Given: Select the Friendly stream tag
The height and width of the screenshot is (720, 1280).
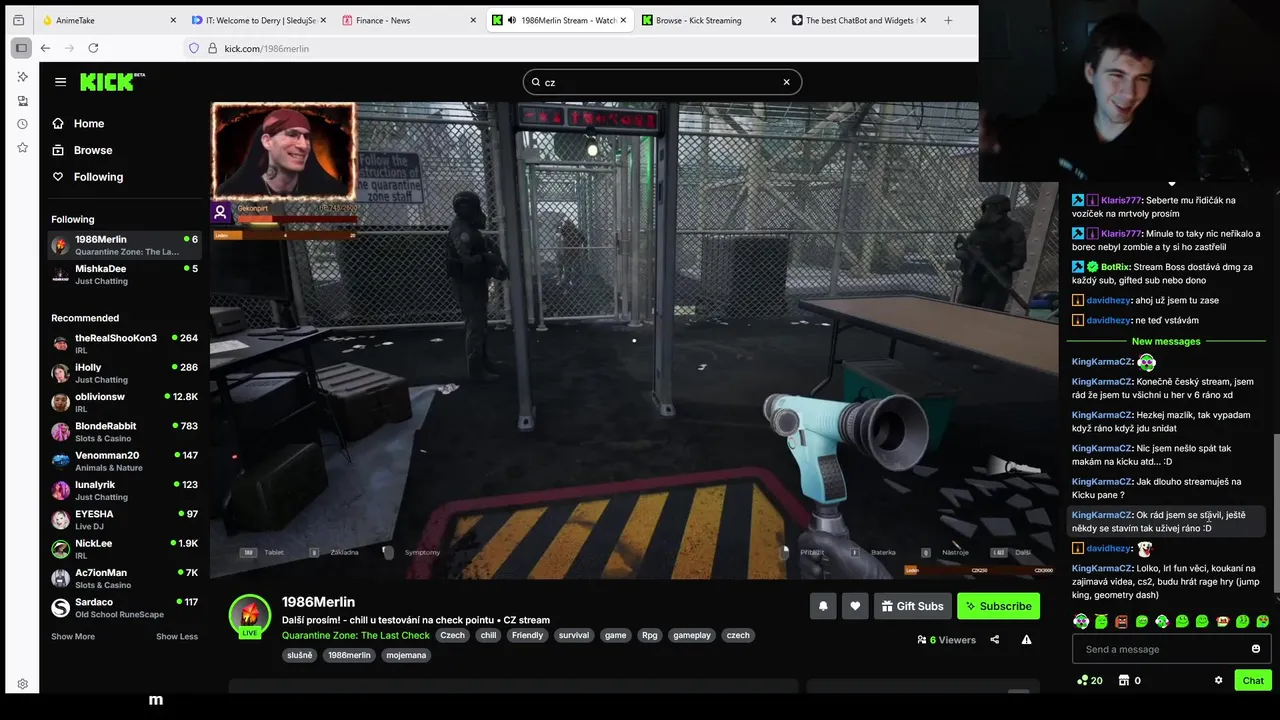Looking at the screenshot, I should point(527,635).
